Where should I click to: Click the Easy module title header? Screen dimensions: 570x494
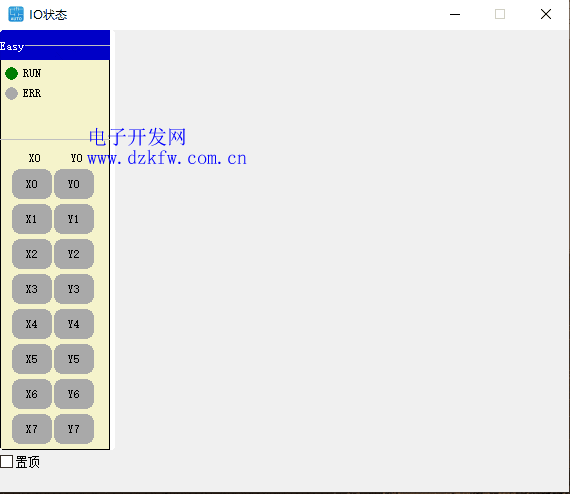55,45
